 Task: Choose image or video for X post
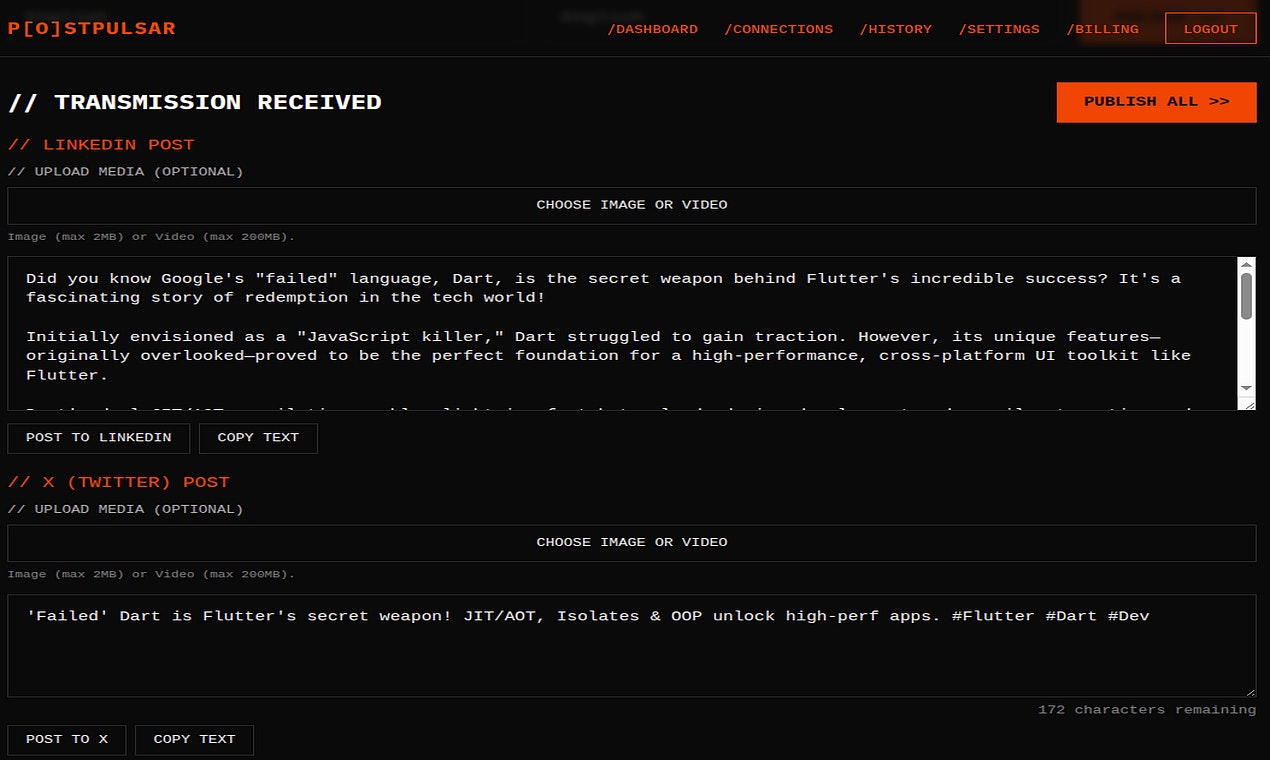click(x=632, y=542)
